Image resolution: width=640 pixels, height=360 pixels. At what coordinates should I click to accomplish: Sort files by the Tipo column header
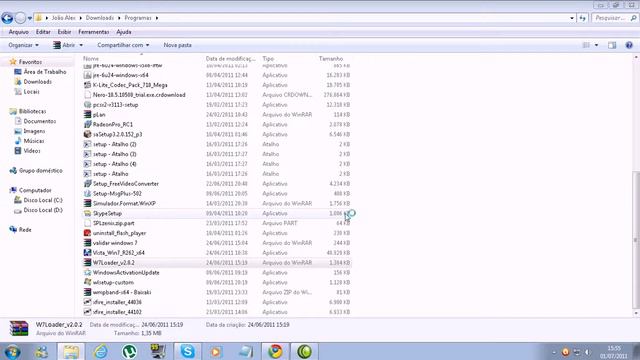268,59
